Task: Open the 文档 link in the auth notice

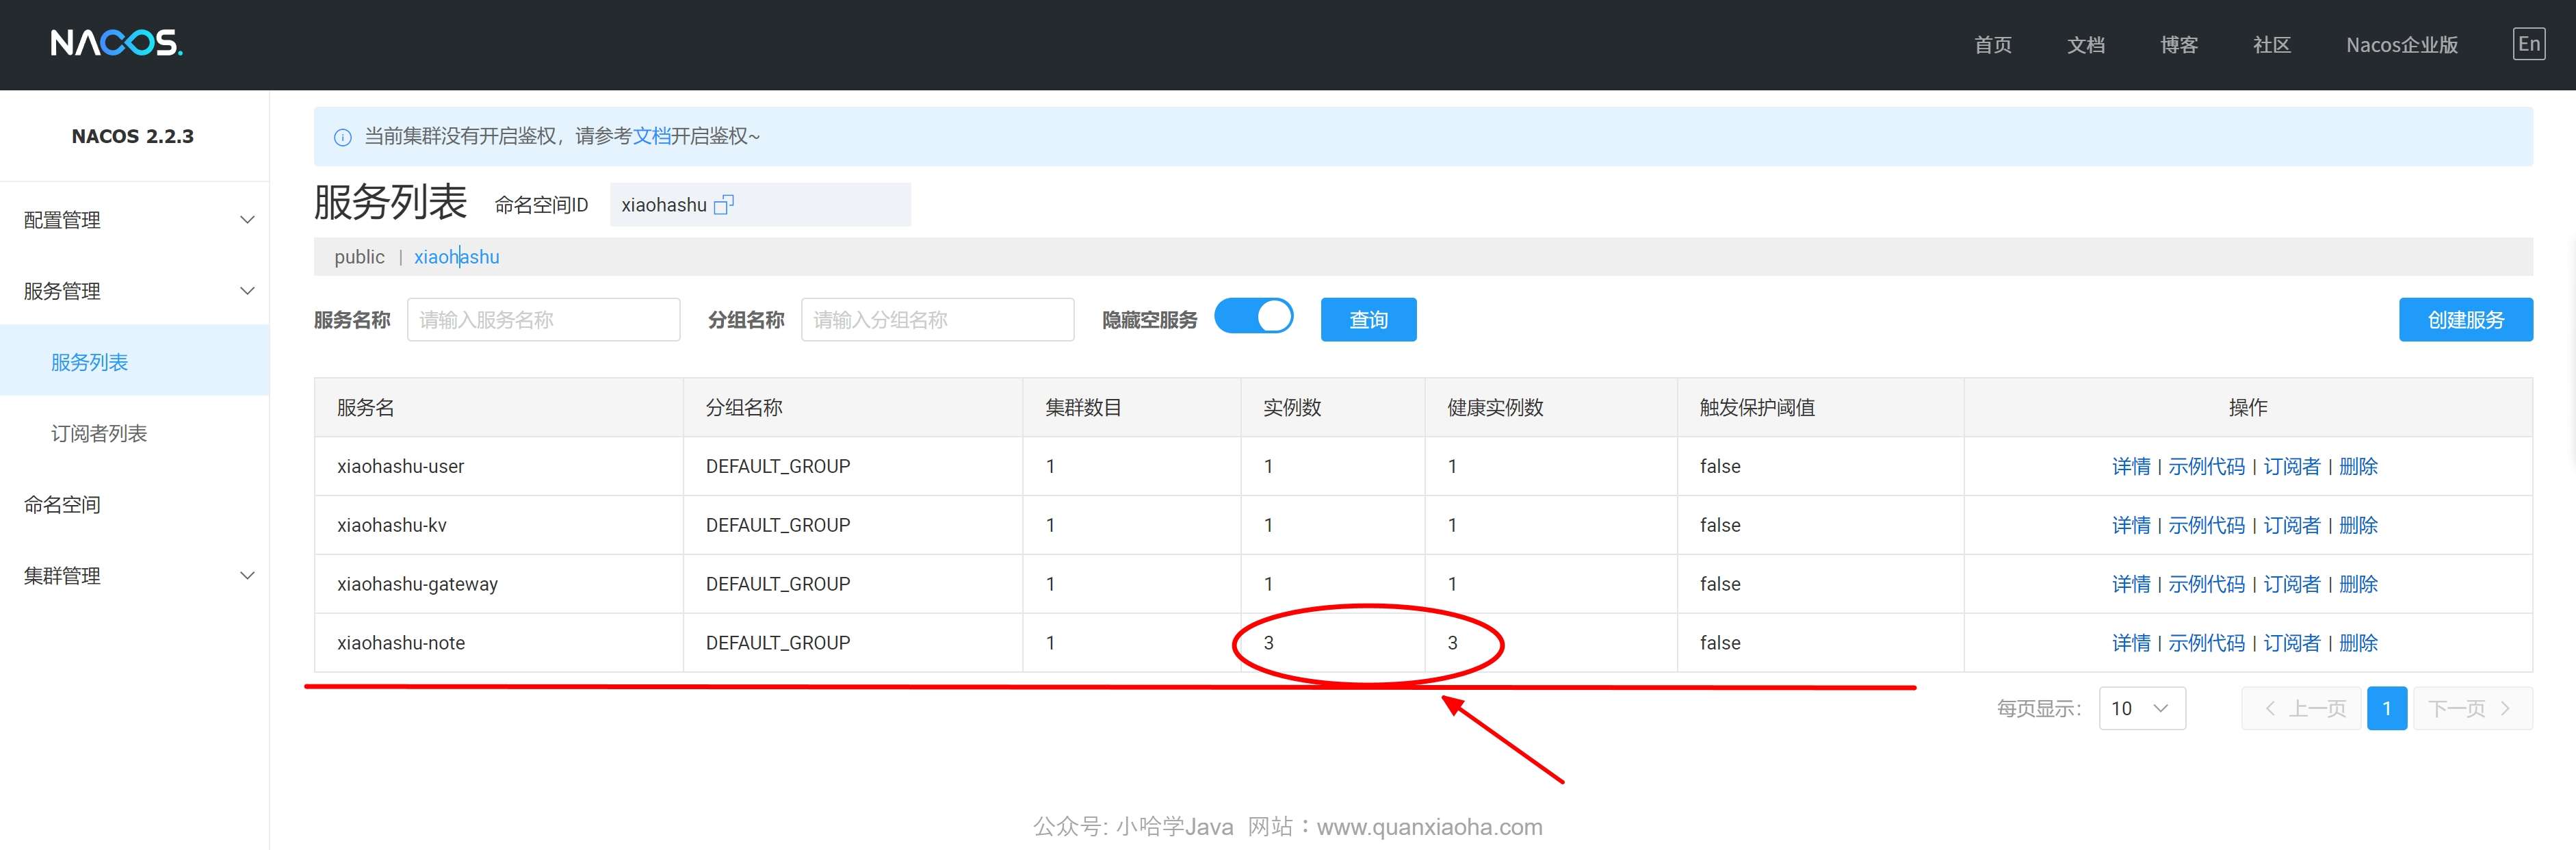Action: click(x=652, y=136)
